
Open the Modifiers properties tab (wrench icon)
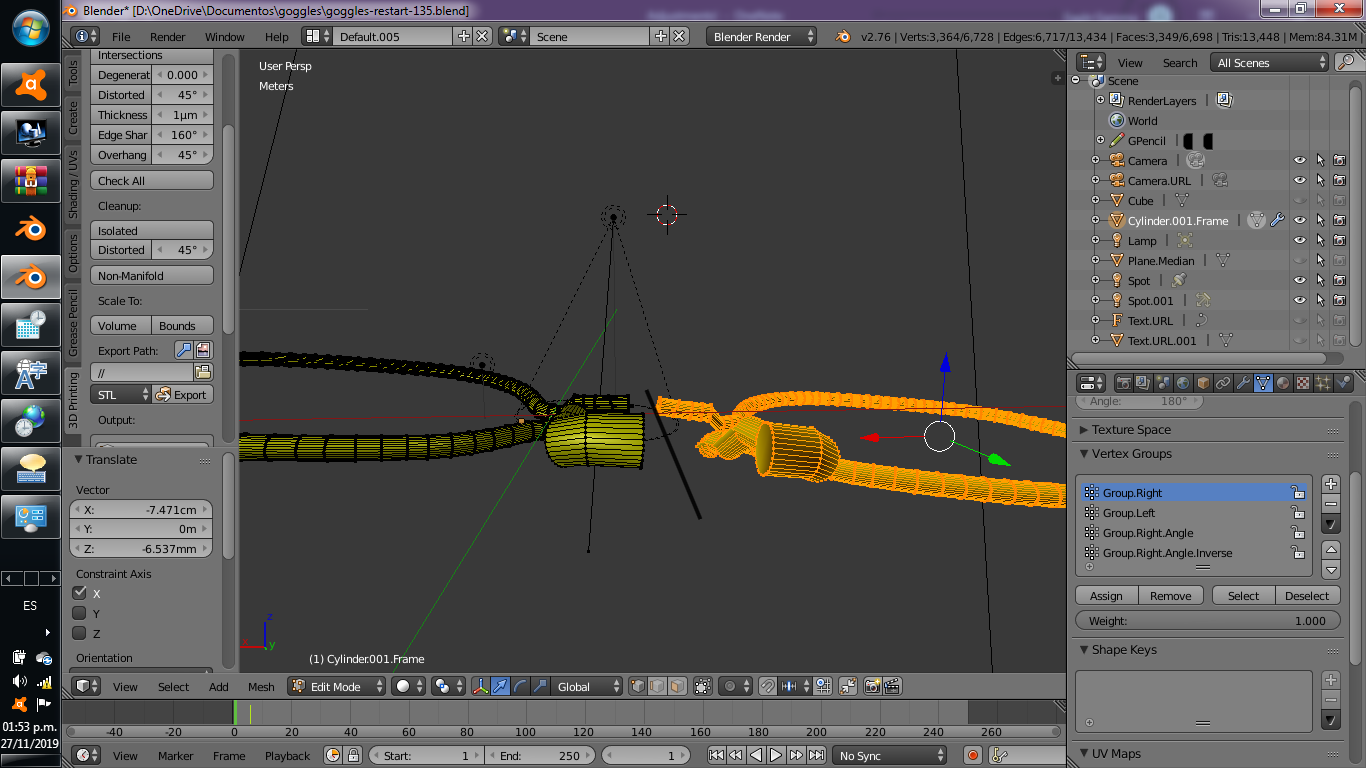pyautogui.click(x=1243, y=383)
